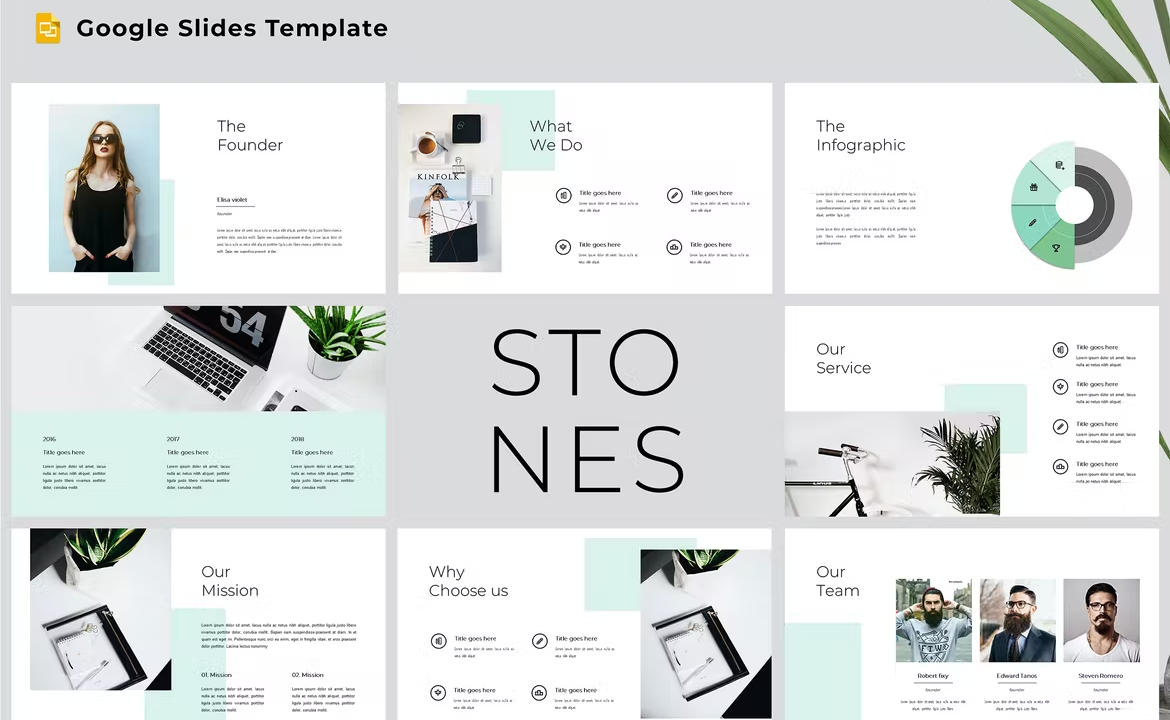The height and width of the screenshot is (720, 1170).
Task: Click the podium icon in Our Service slide
Action: [x=1060, y=467]
